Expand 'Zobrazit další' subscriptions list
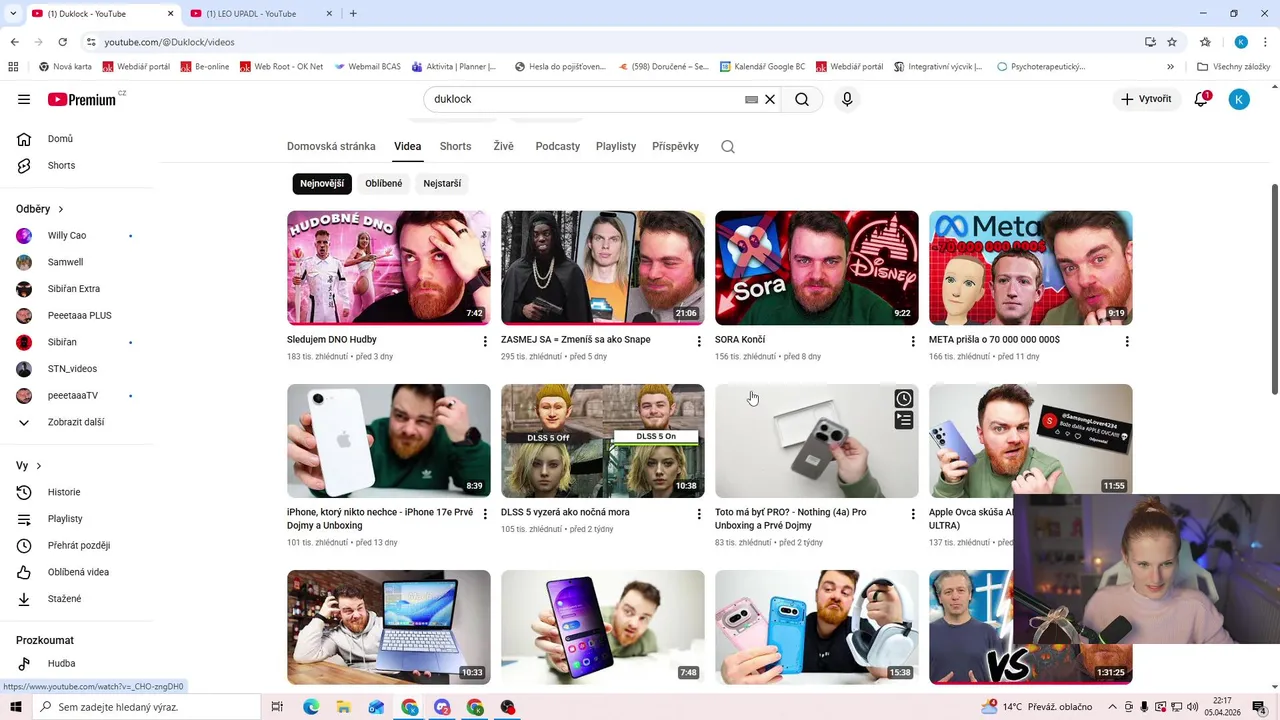1280x720 pixels. click(77, 422)
